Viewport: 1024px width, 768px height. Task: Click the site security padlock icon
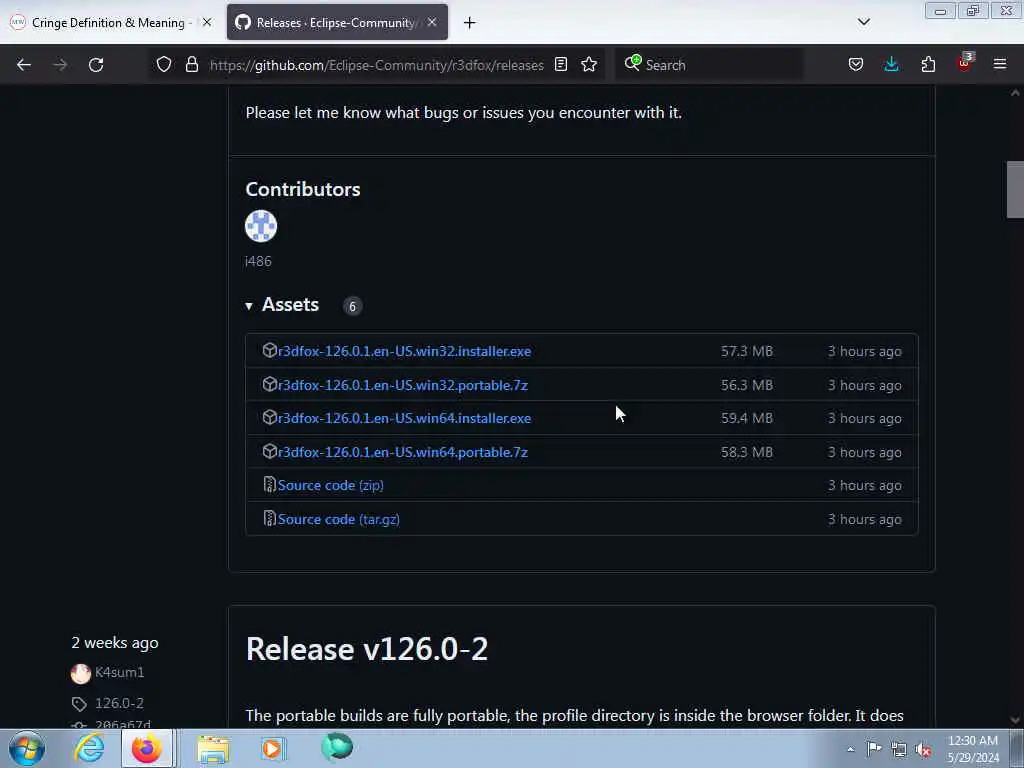(191, 65)
